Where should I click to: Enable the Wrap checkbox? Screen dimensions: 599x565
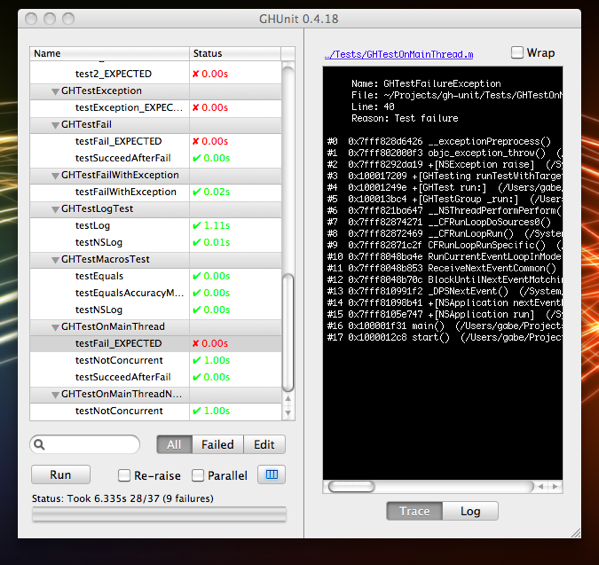(517, 52)
